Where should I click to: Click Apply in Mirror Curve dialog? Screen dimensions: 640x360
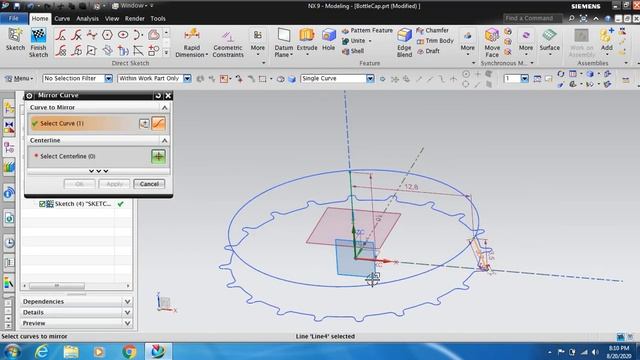point(114,184)
